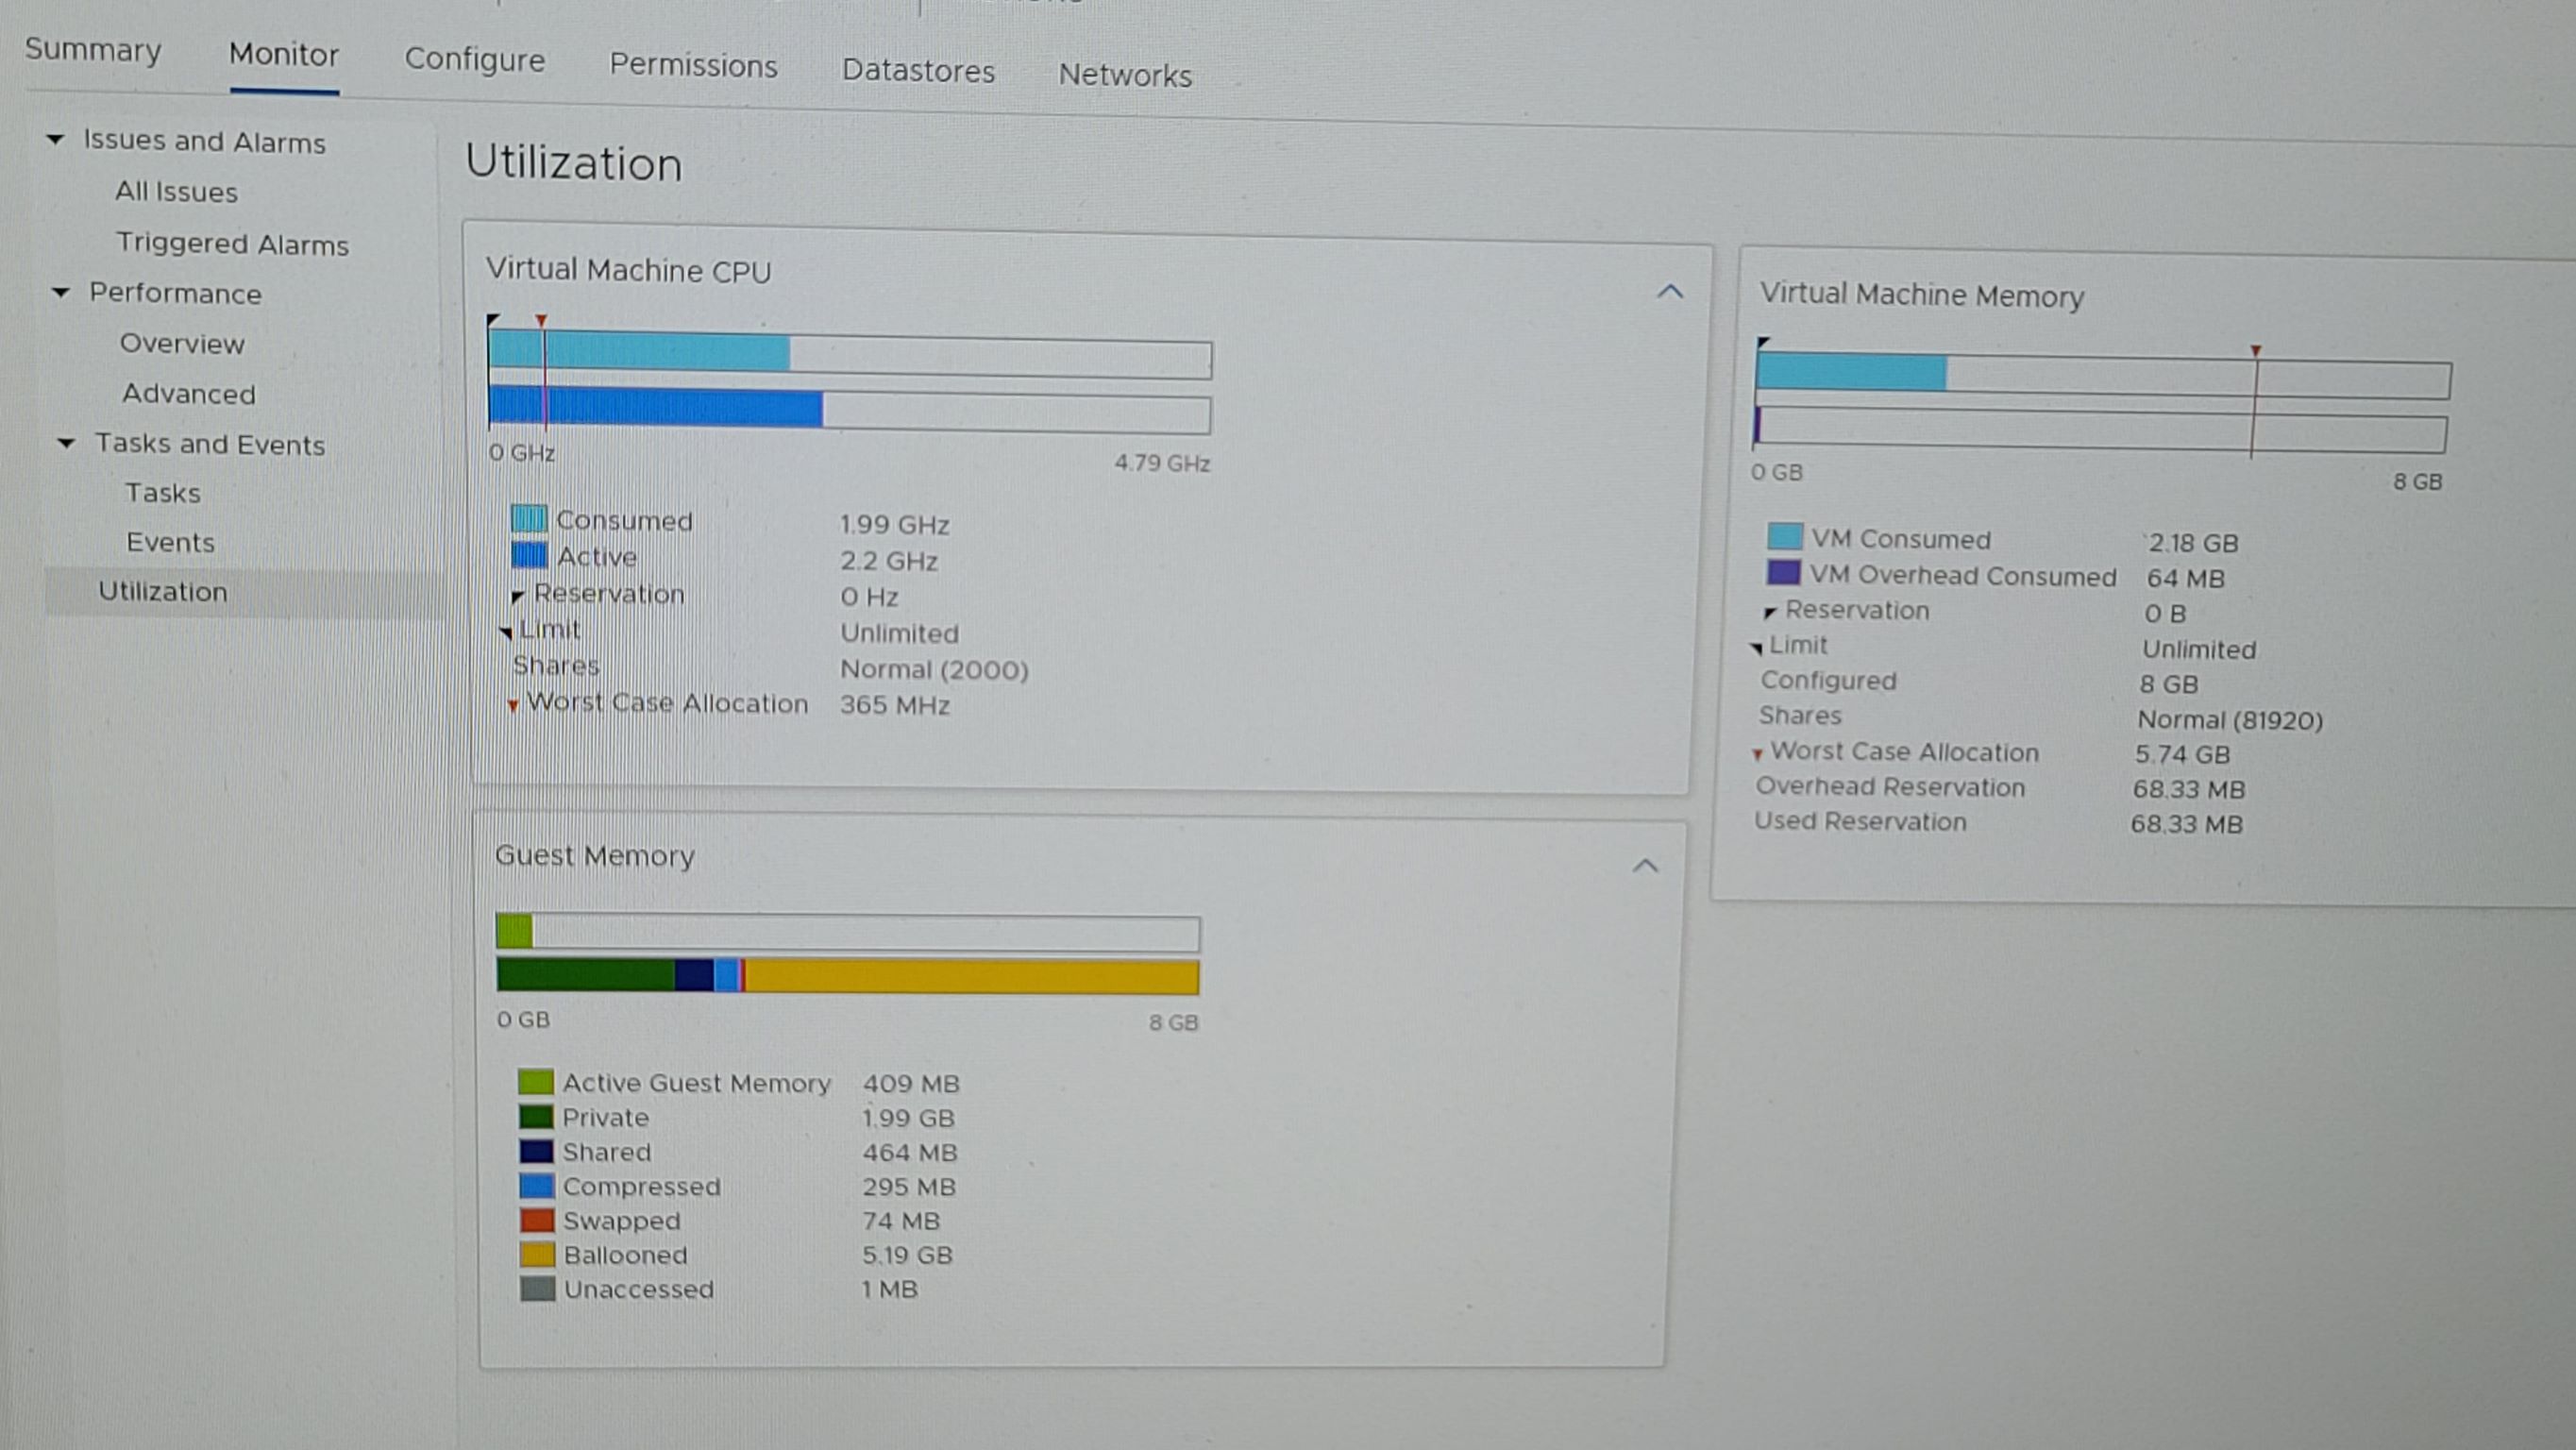
Task: Click the Virtual Machine Memory panel title
Action: pyautogui.click(x=1922, y=295)
